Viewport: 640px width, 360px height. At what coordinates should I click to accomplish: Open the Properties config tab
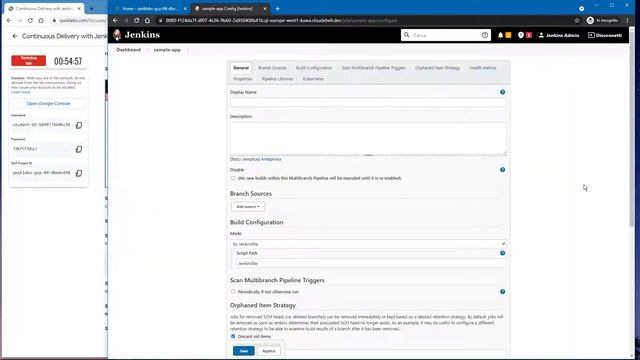point(243,79)
